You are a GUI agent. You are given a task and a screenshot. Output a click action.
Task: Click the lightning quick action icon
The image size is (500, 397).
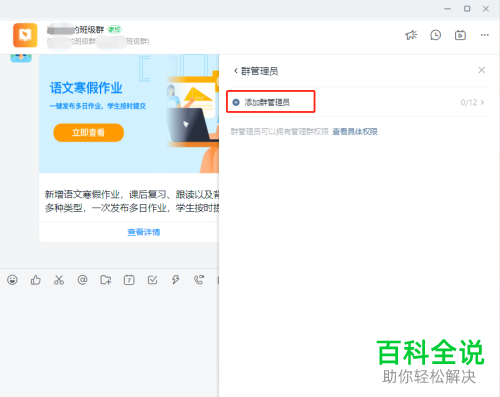pyautogui.click(x=176, y=280)
